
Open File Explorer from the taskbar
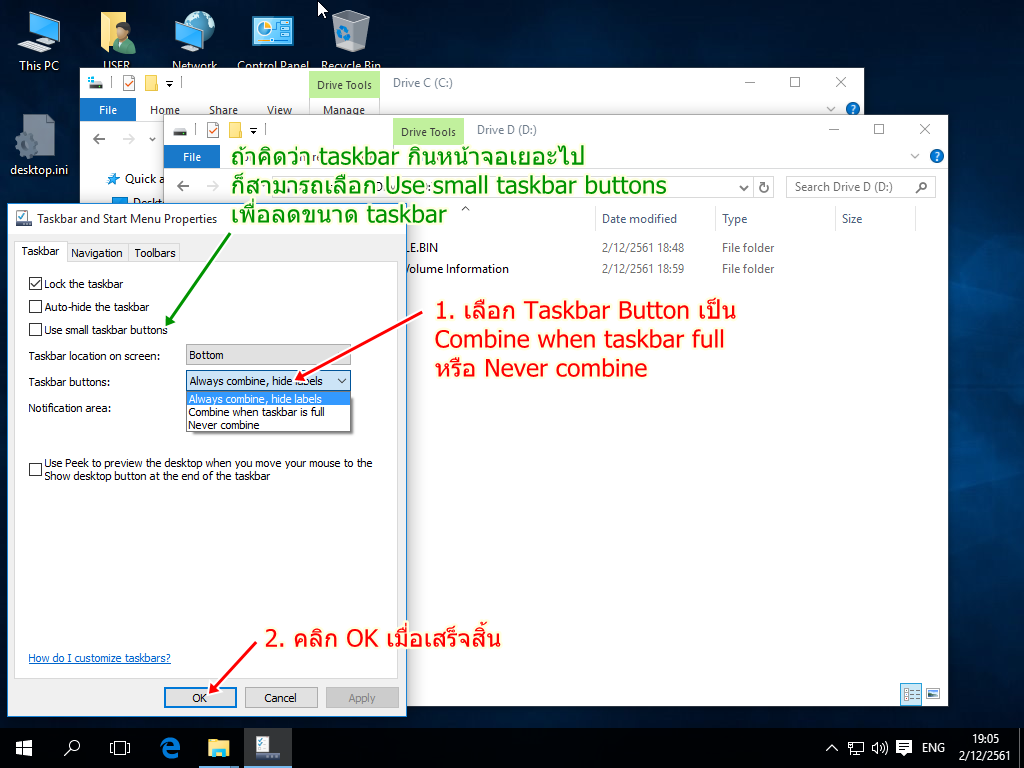tap(218, 747)
